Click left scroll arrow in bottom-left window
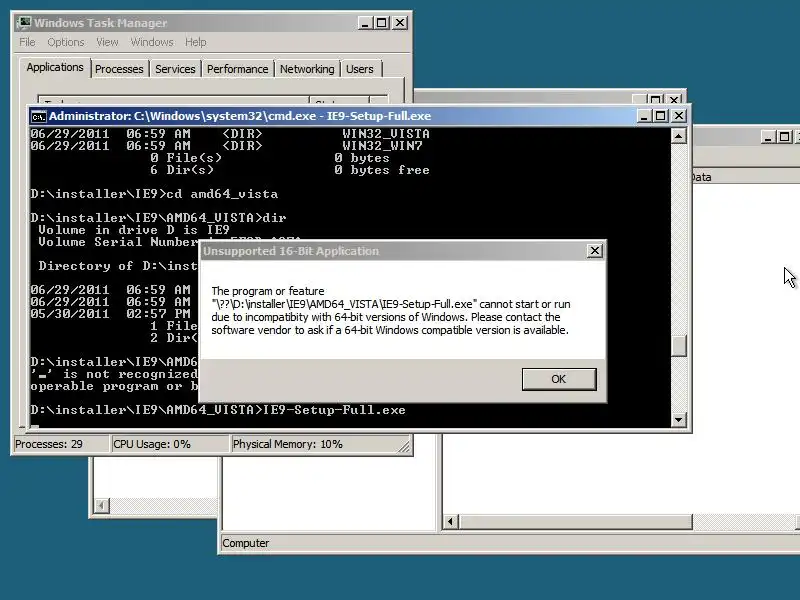The height and width of the screenshot is (600, 800). 102,506
